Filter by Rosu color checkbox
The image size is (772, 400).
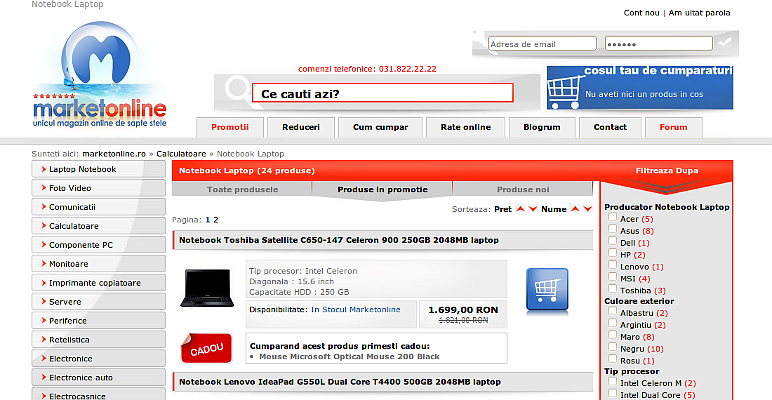point(612,359)
